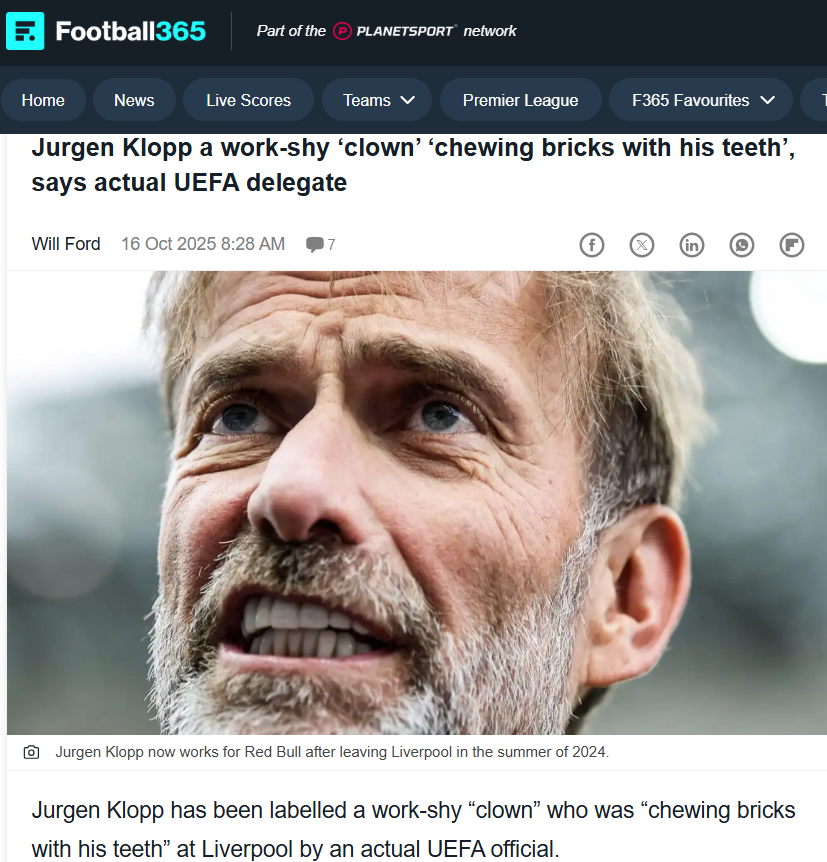Share the article through WhatsApp

tap(742, 245)
